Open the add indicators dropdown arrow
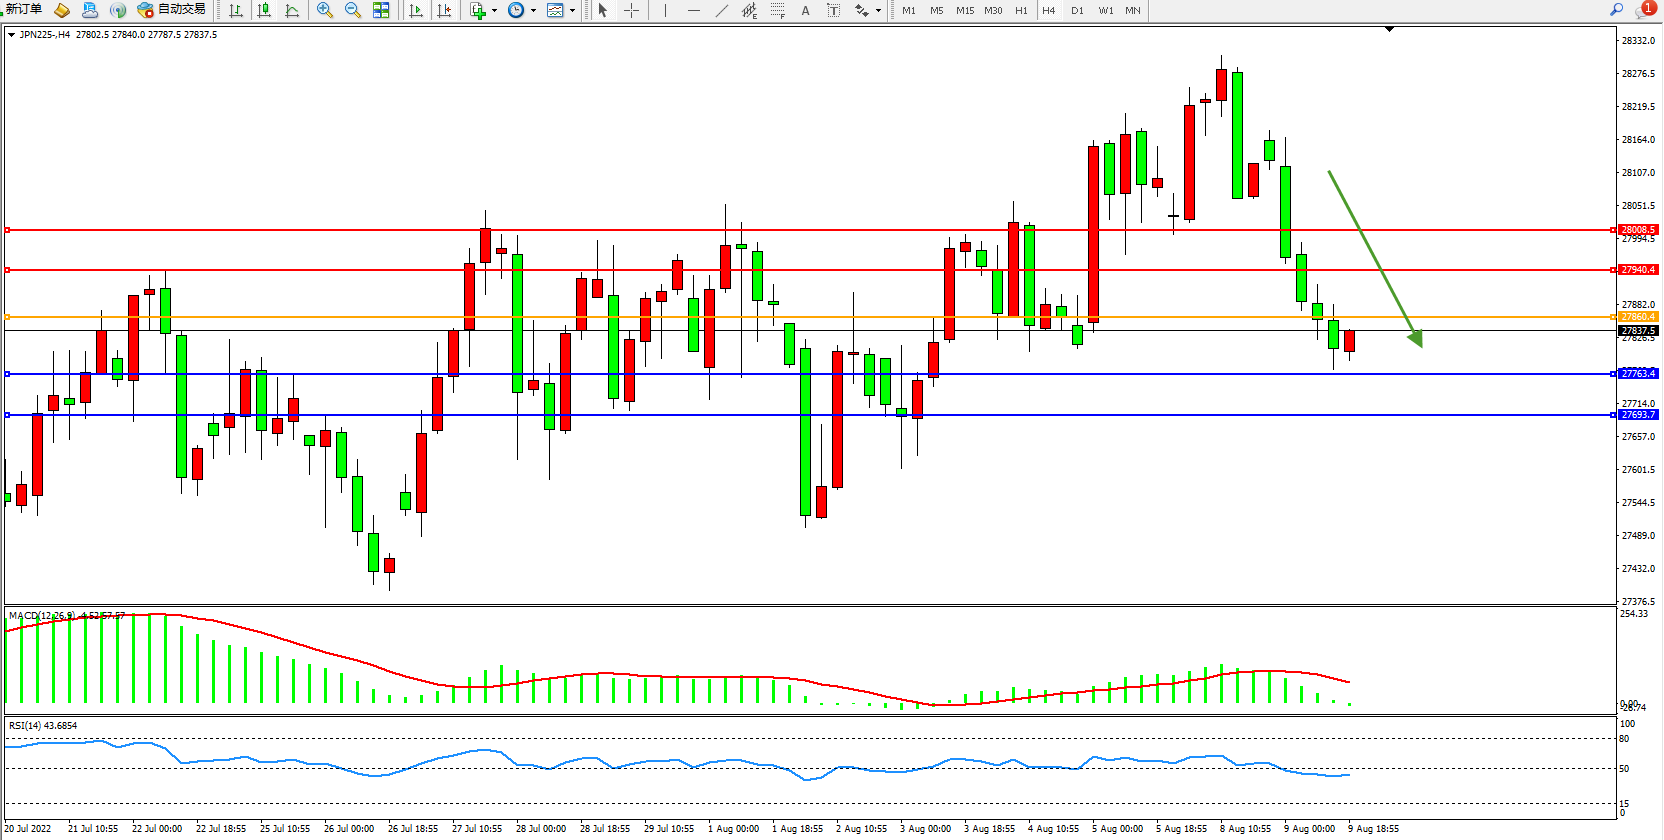 (494, 11)
